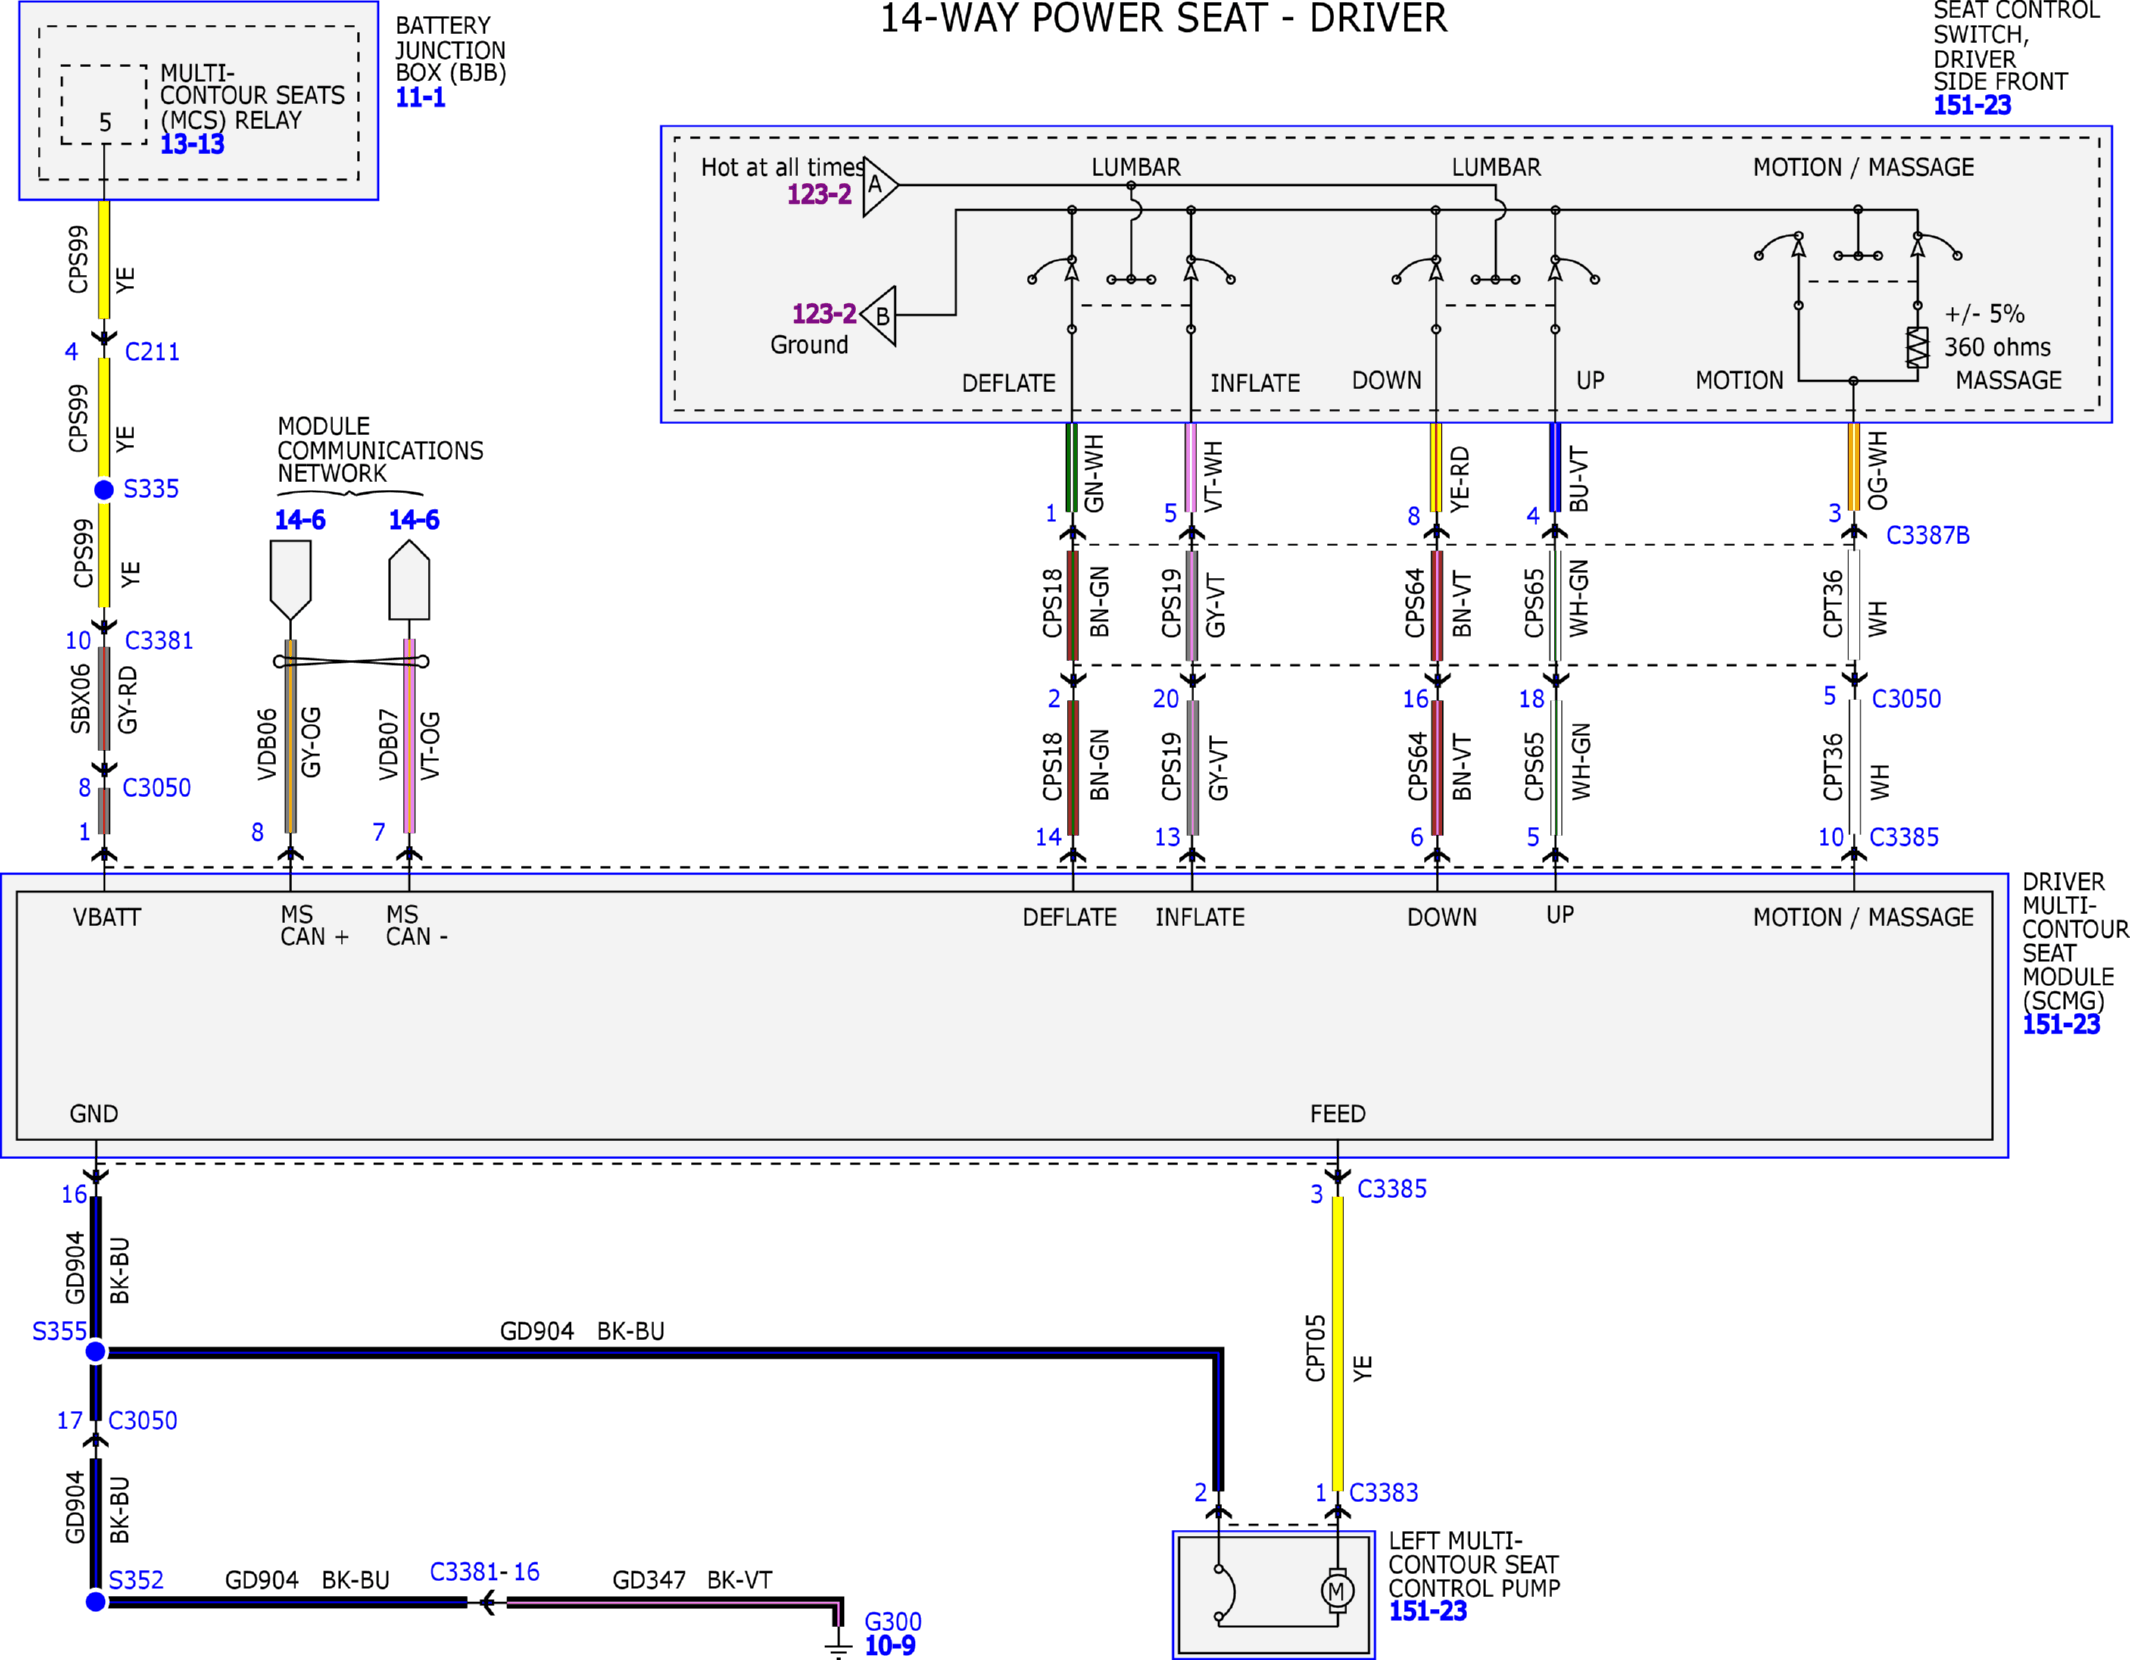Open the 151-23 link under Driver Multi-Contour Seat Module
The width and height of the screenshot is (2130, 1660).
pyautogui.click(x=2061, y=1024)
